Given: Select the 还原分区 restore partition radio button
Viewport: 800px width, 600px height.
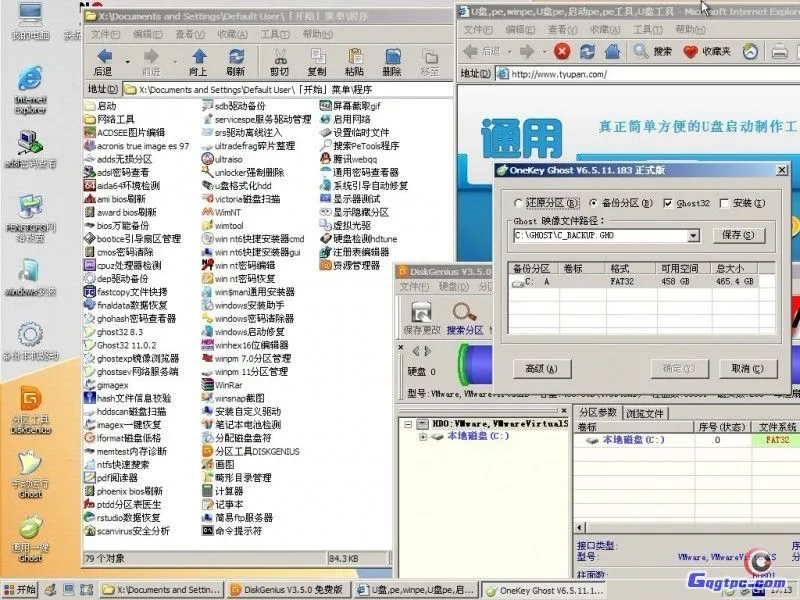Looking at the screenshot, I should [x=518, y=202].
